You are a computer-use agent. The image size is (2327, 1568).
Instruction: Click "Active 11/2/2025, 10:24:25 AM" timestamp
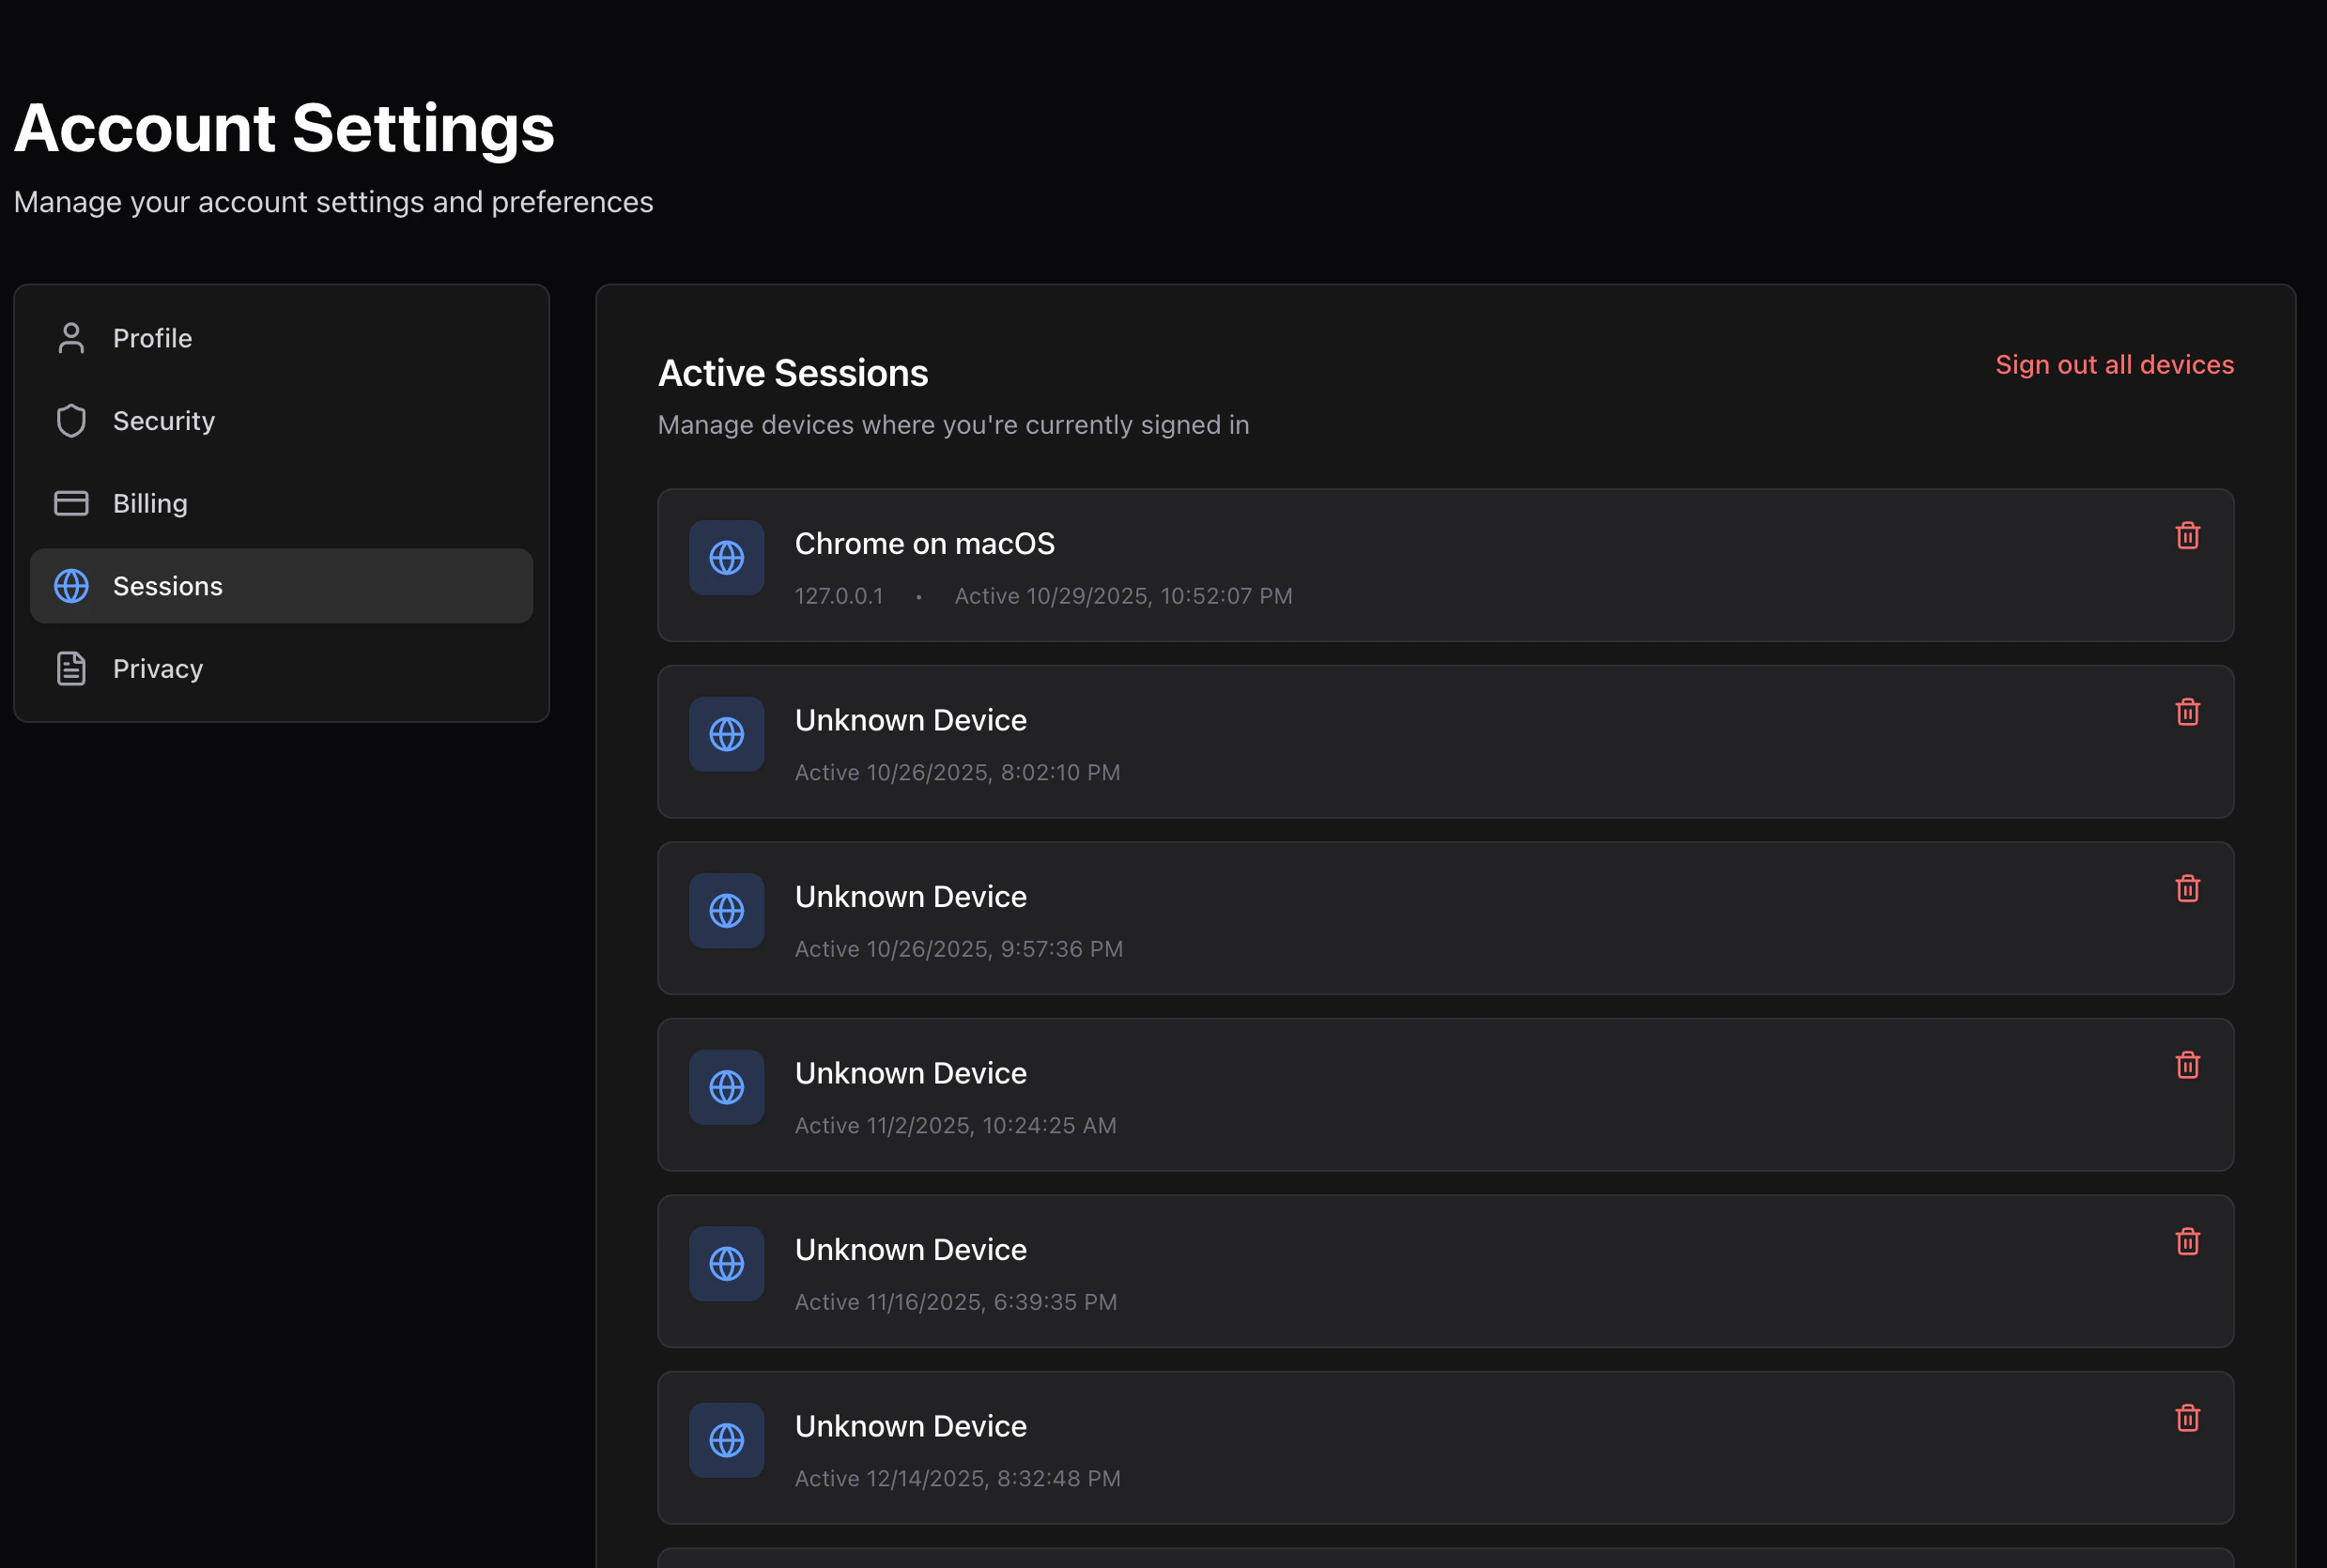[x=956, y=1125]
